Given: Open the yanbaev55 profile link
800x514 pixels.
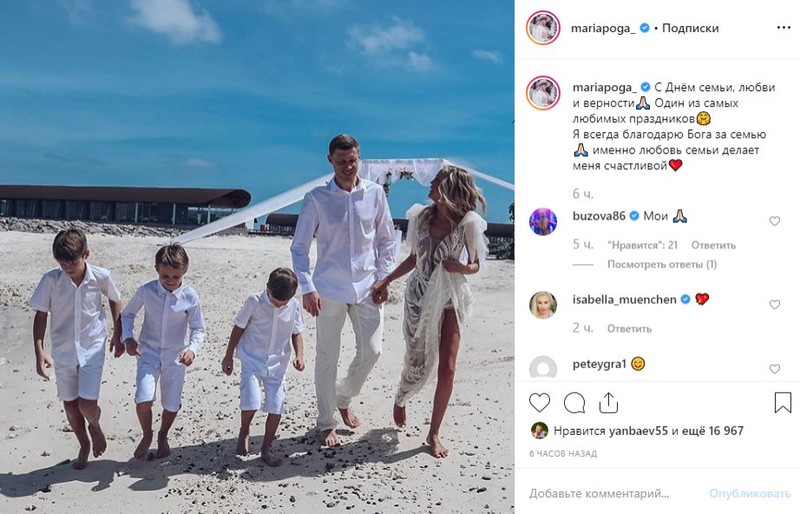Looking at the screenshot, I should click(x=638, y=431).
